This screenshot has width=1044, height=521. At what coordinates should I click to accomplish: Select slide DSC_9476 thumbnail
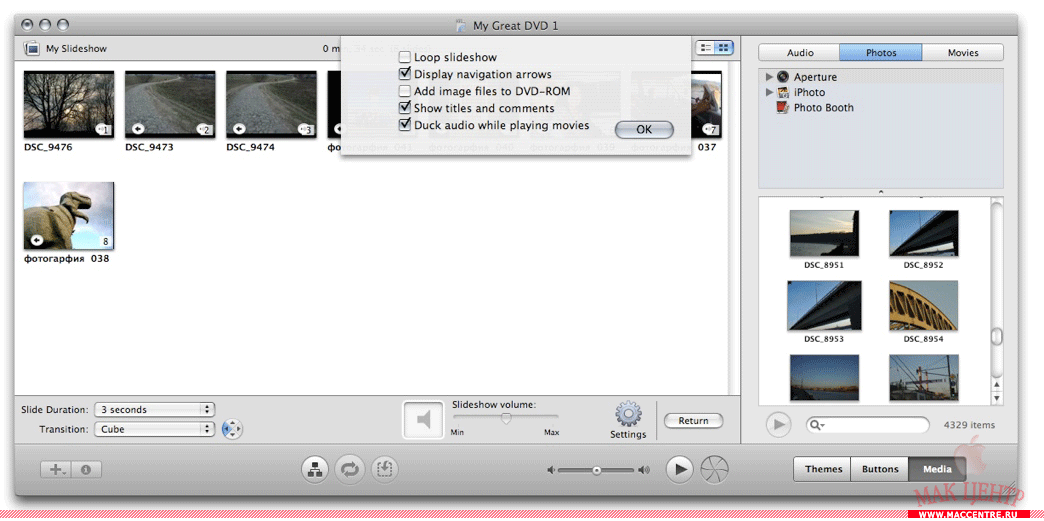click(69, 105)
